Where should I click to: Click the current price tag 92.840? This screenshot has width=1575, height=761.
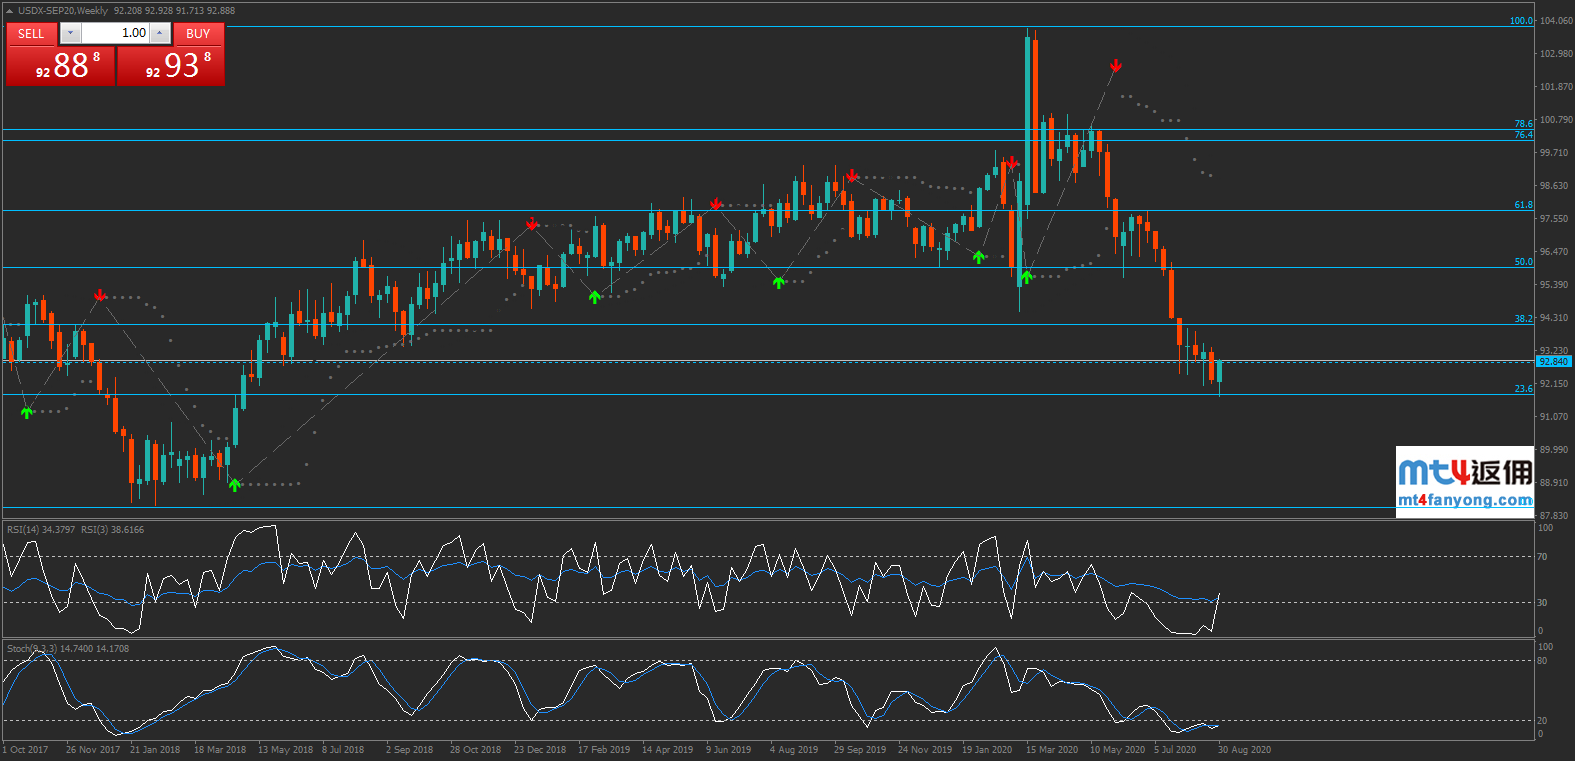(x=1553, y=362)
